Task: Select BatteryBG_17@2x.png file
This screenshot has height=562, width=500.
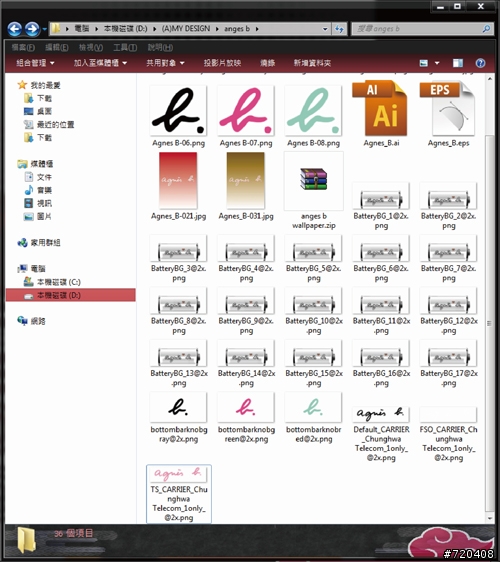Action: point(448,363)
